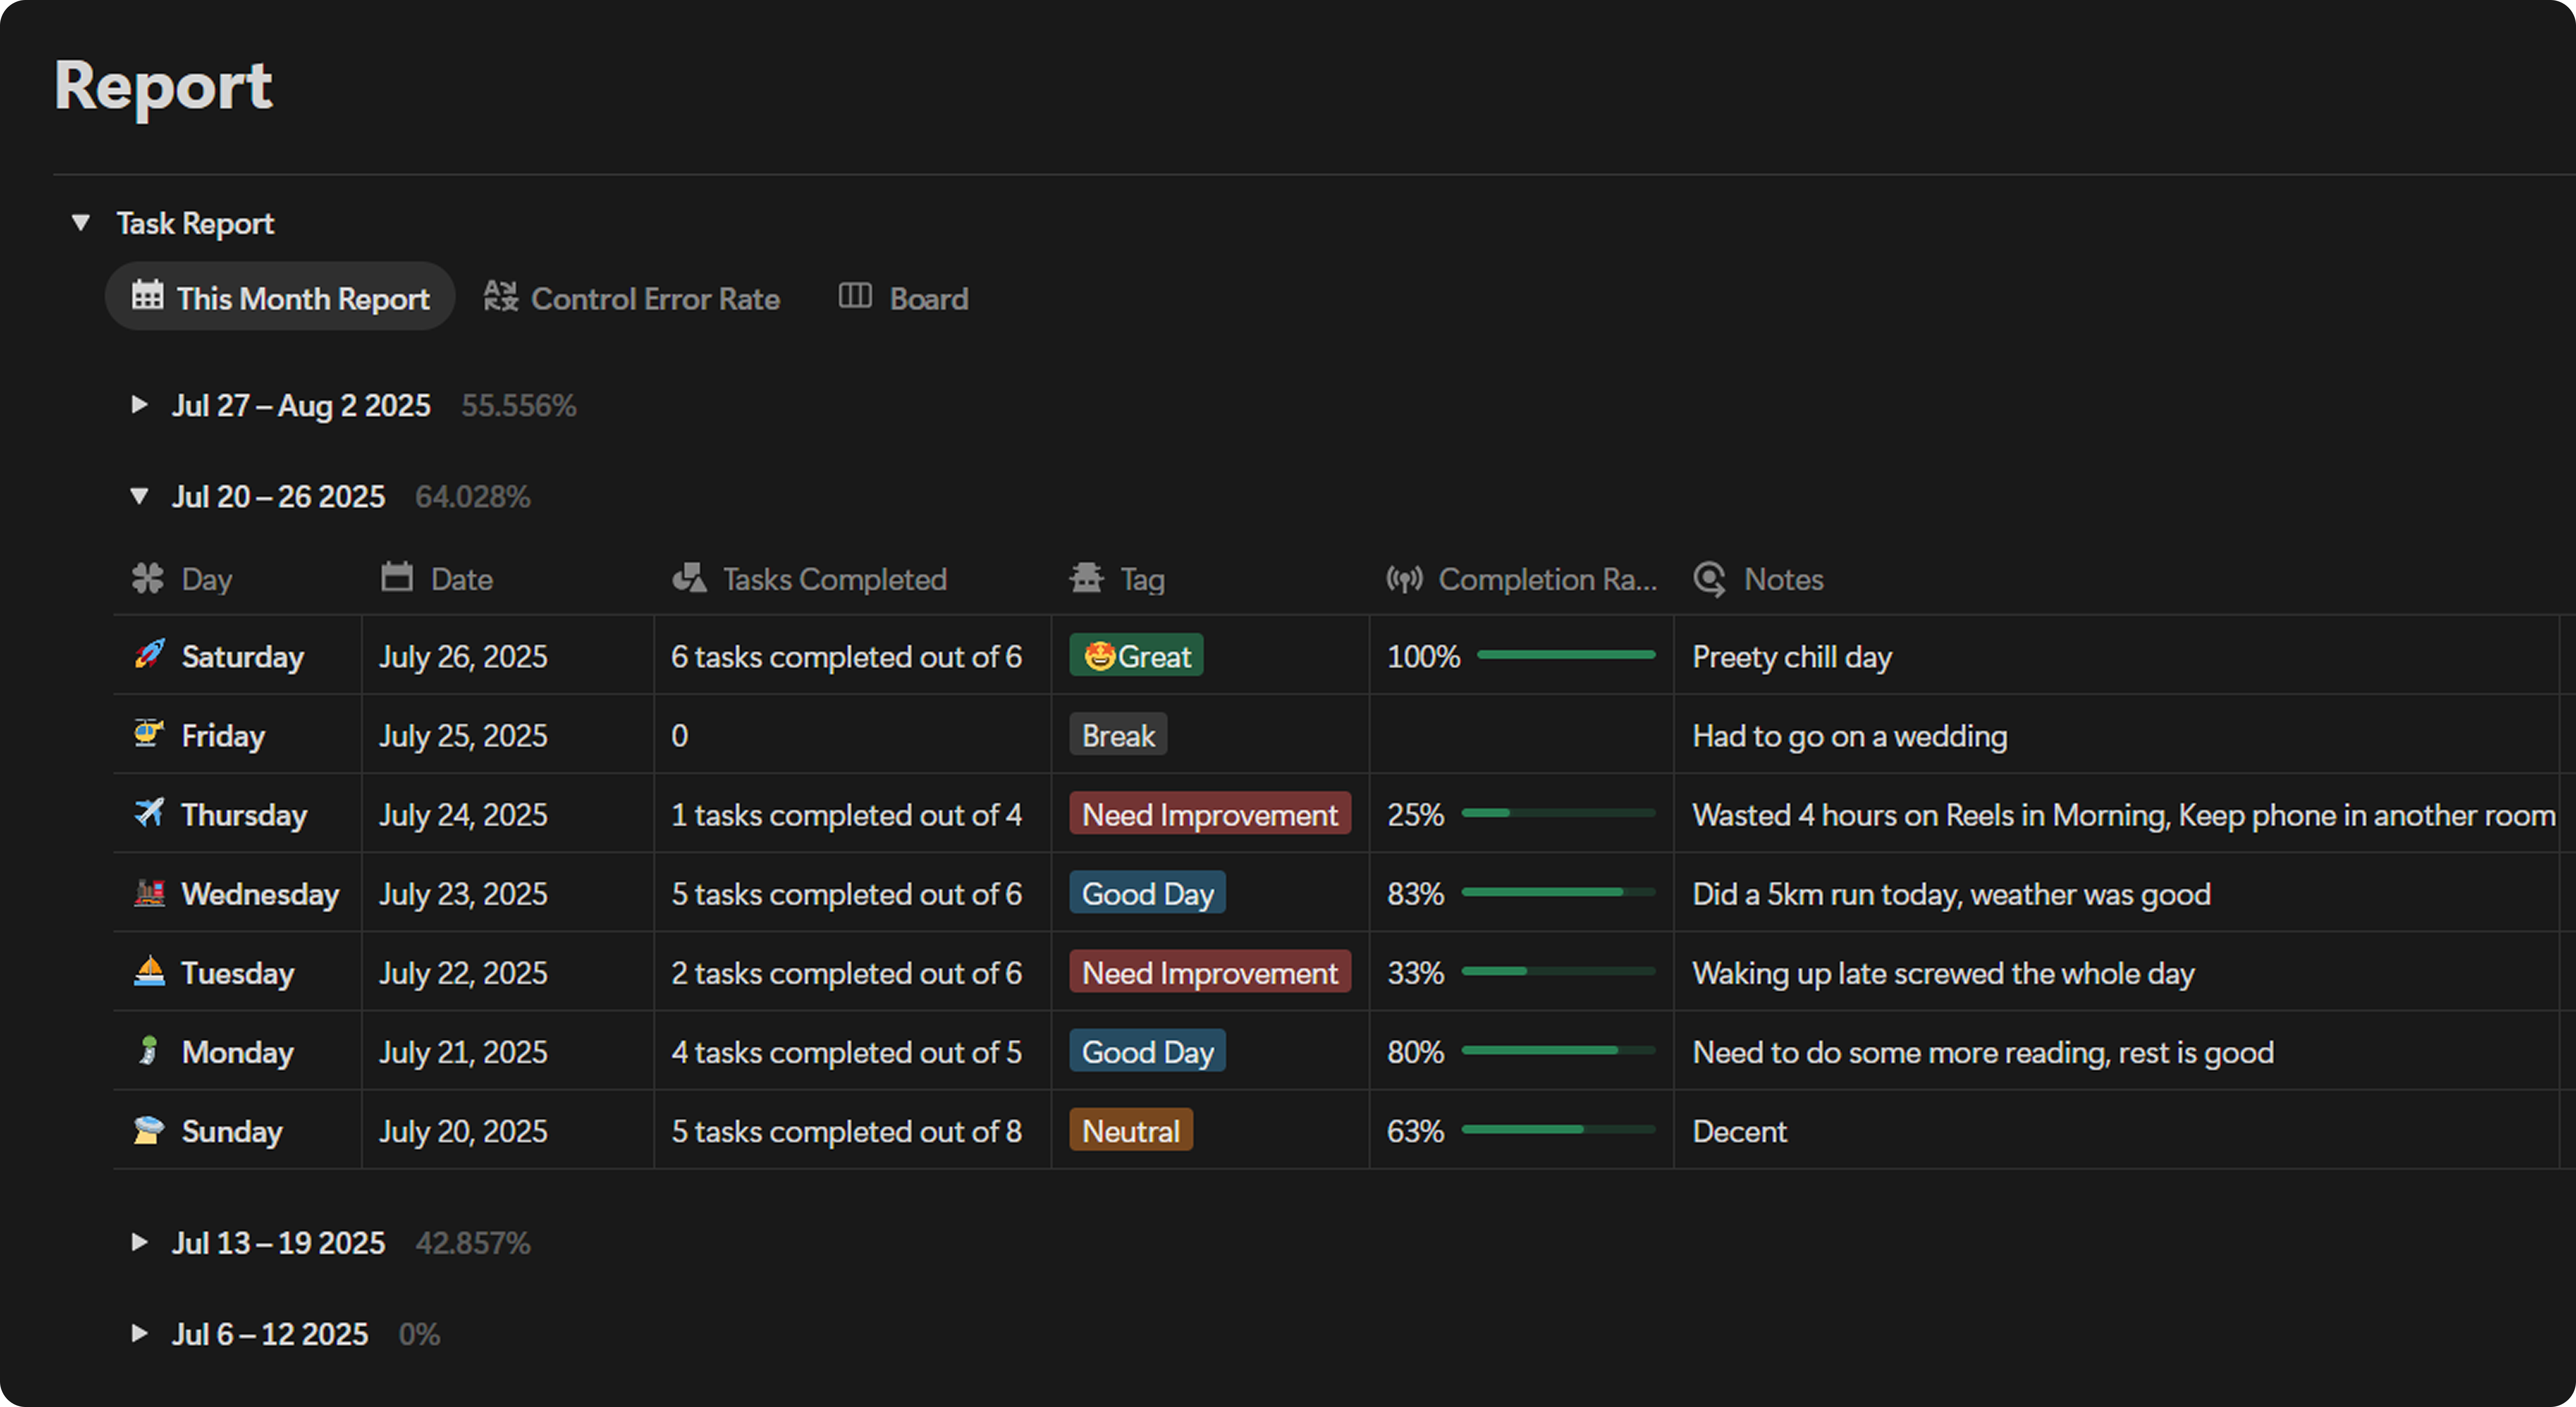This screenshot has height=1407, width=2576.
Task: Click the Break tag on Friday
Action: (1118, 735)
